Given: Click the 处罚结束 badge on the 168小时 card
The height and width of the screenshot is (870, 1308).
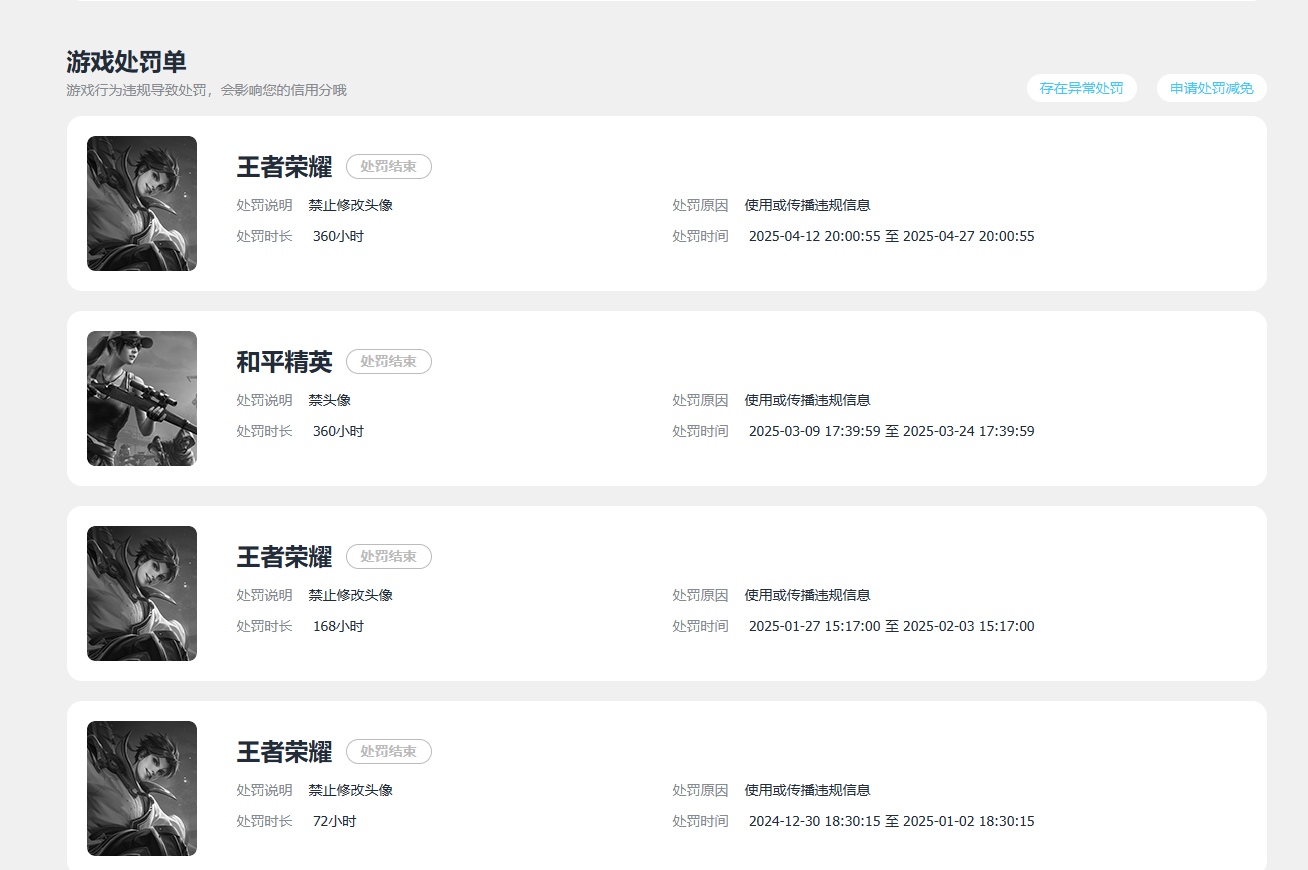Looking at the screenshot, I should 389,556.
